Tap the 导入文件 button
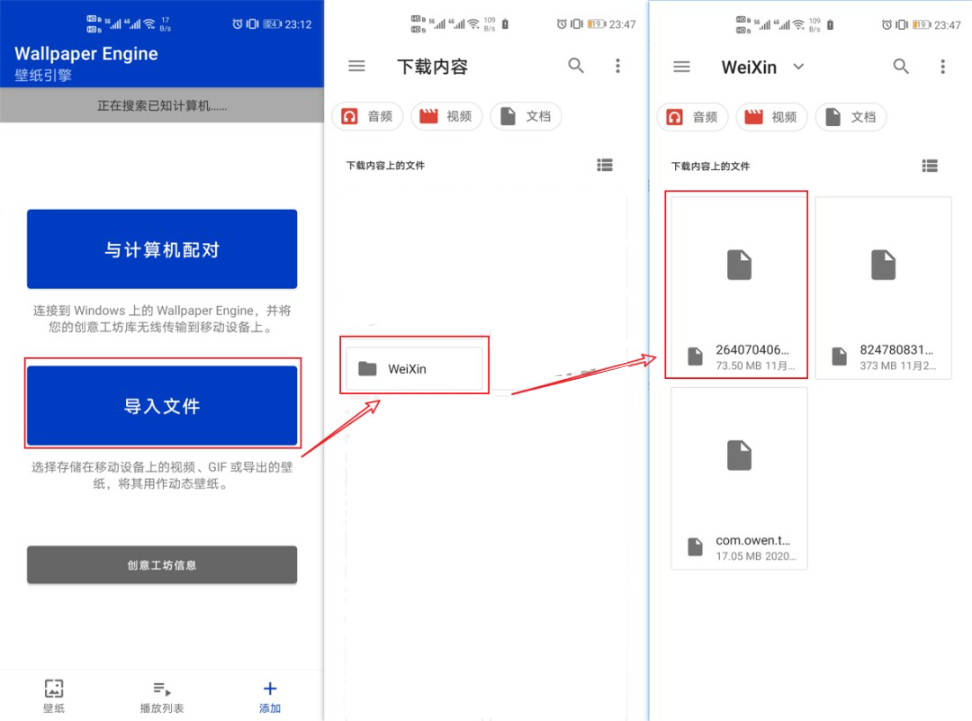972x721 pixels. click(162, 406)
